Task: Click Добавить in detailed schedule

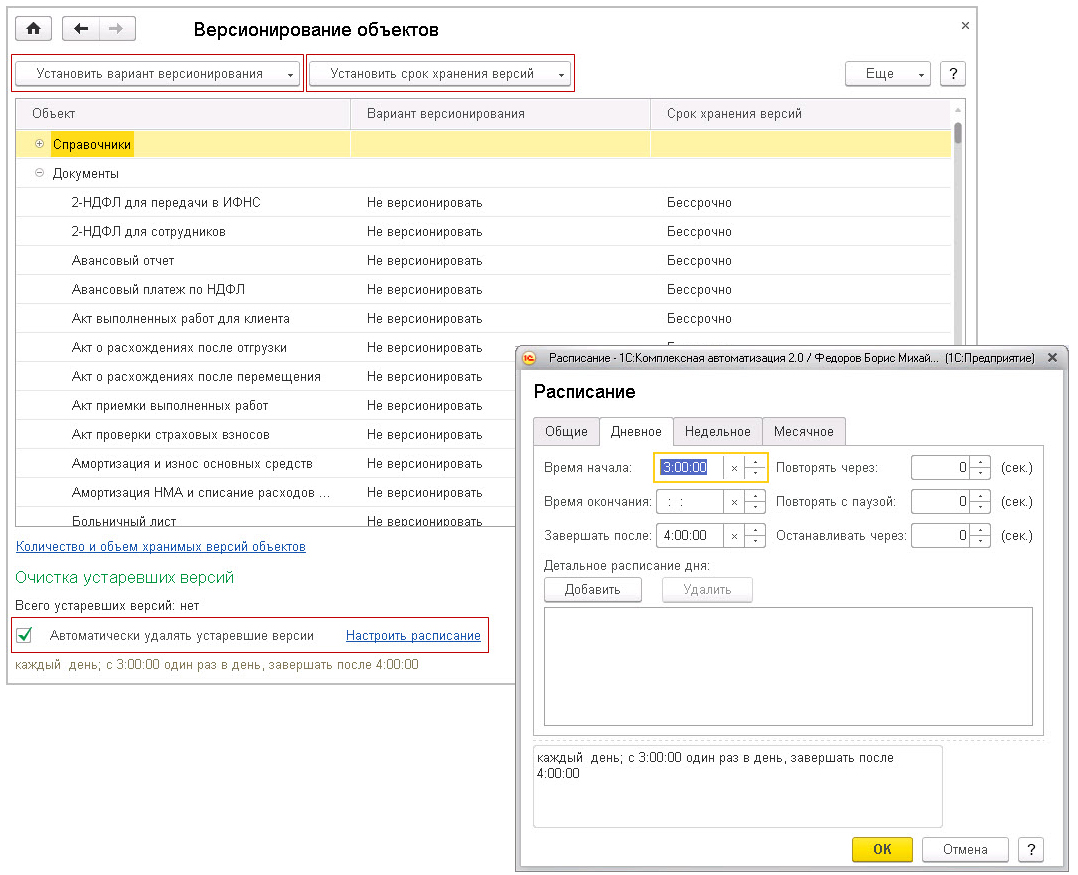Action: 593,590
